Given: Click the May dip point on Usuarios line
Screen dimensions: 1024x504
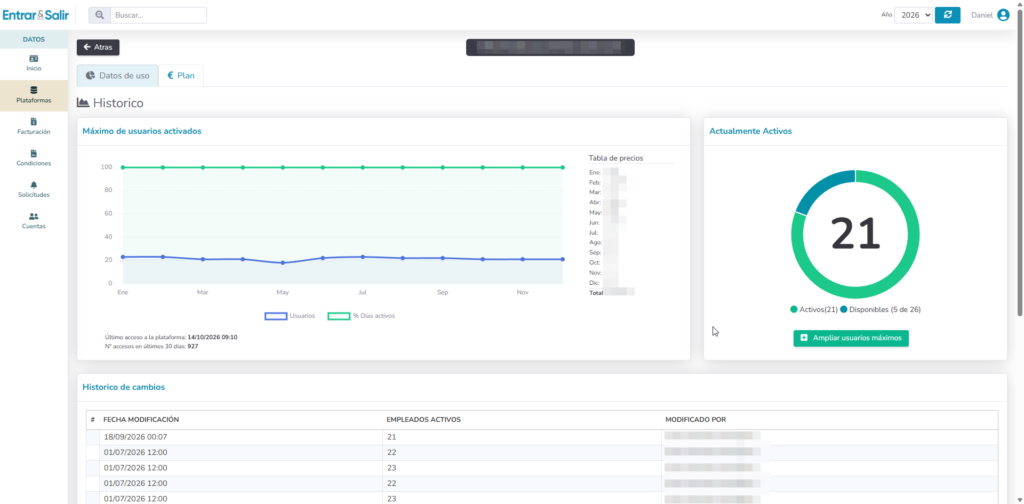Looking at the screenshot, I should tap(283, 262).
